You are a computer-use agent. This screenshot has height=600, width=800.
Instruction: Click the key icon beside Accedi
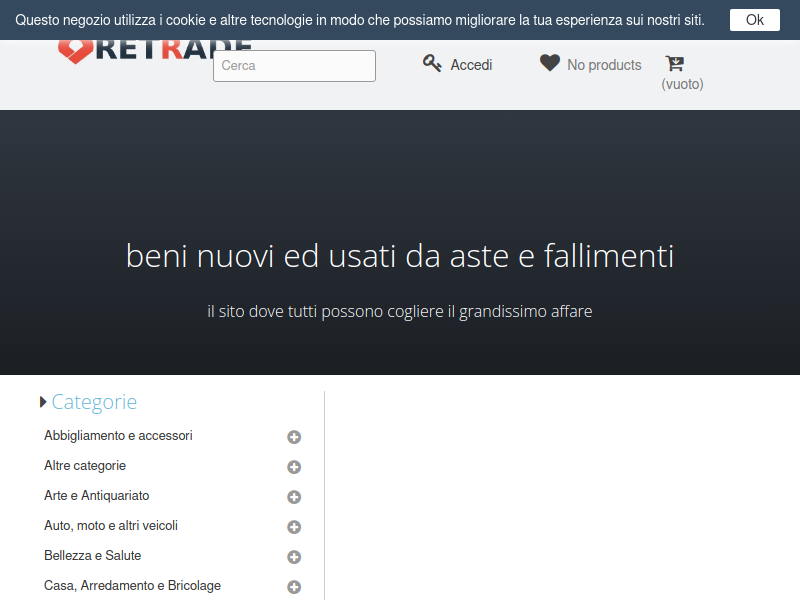[x=432, y=64]
